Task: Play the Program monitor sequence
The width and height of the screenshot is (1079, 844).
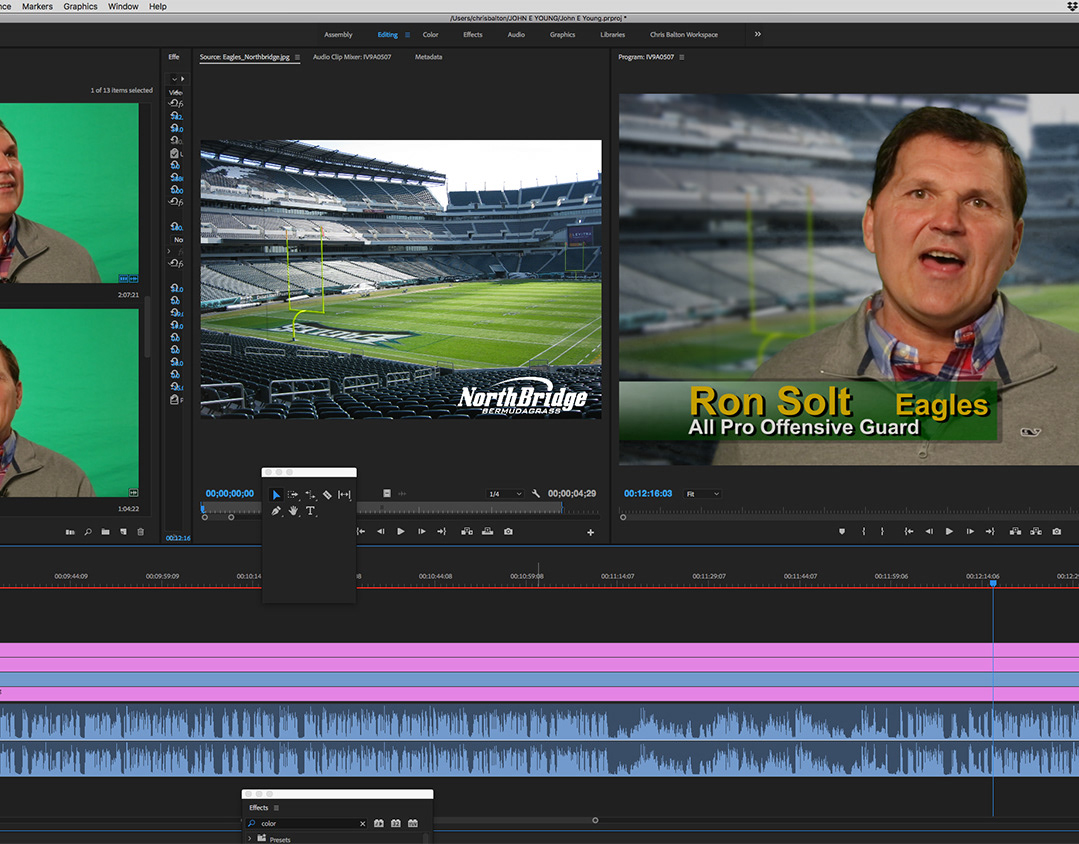Action: click(x=949, y=531)
